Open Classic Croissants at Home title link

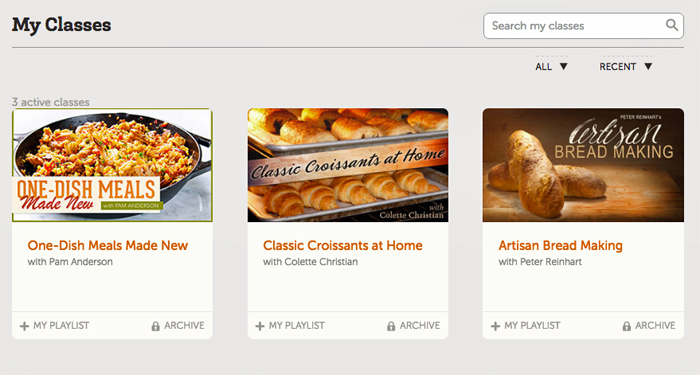342,246
